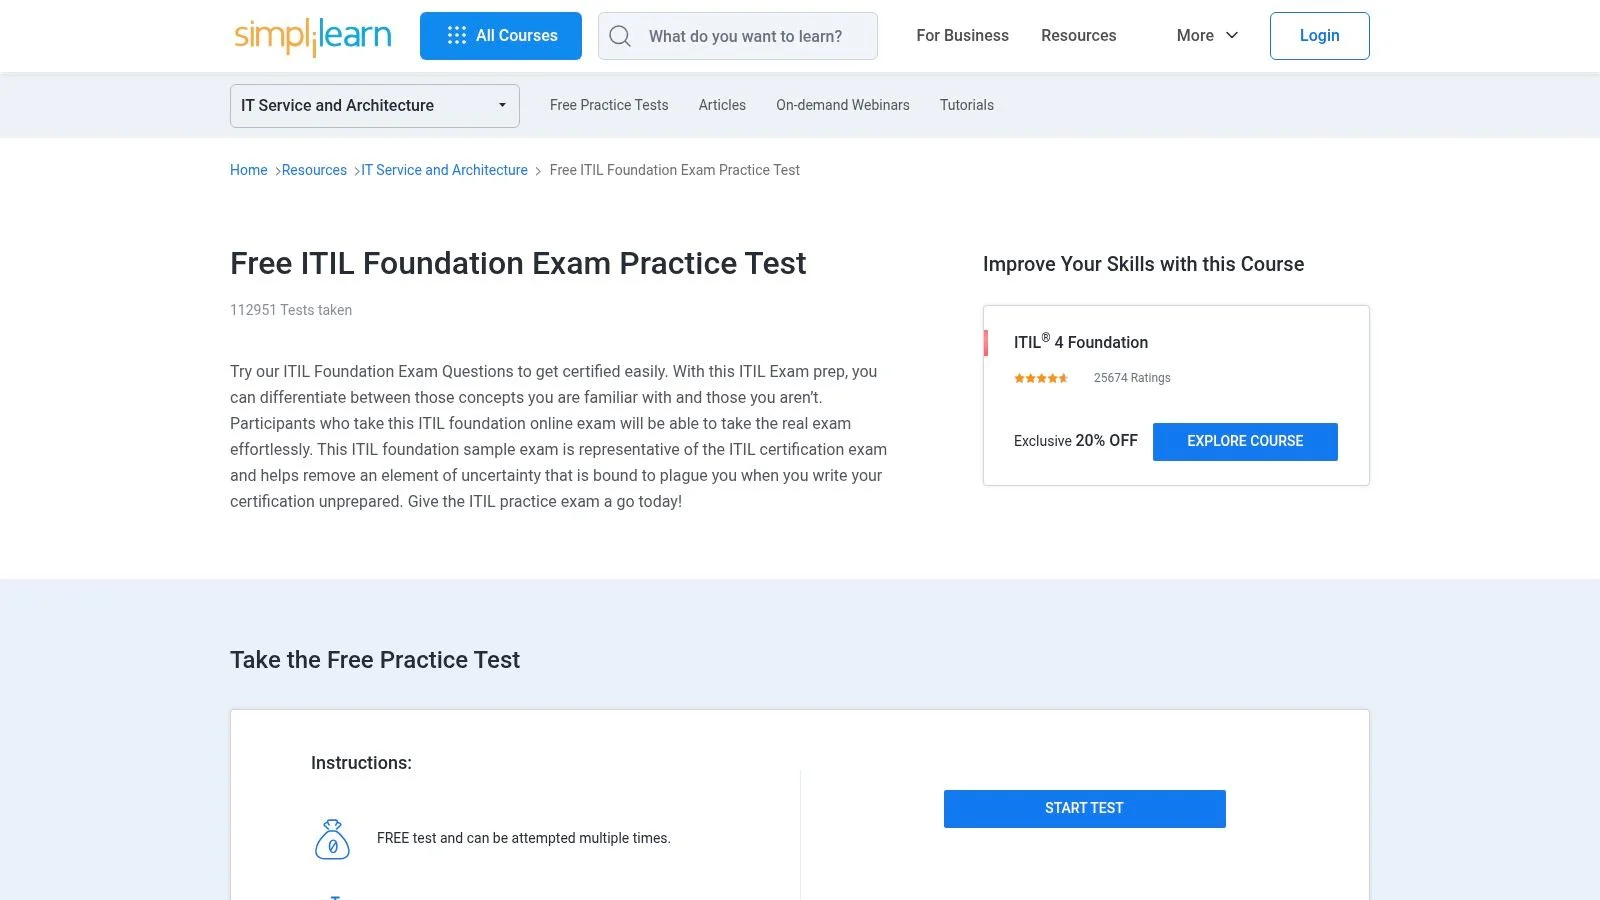Open the All Courses dropdown
The height and width of the screenshot is (900, 1600).
click(x=501, y=35)
